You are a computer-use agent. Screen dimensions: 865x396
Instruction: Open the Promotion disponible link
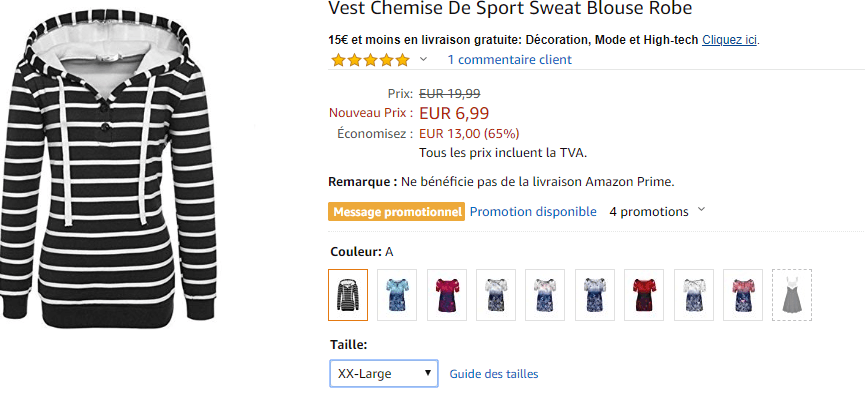pyautogui.click(x=533, y=211)
